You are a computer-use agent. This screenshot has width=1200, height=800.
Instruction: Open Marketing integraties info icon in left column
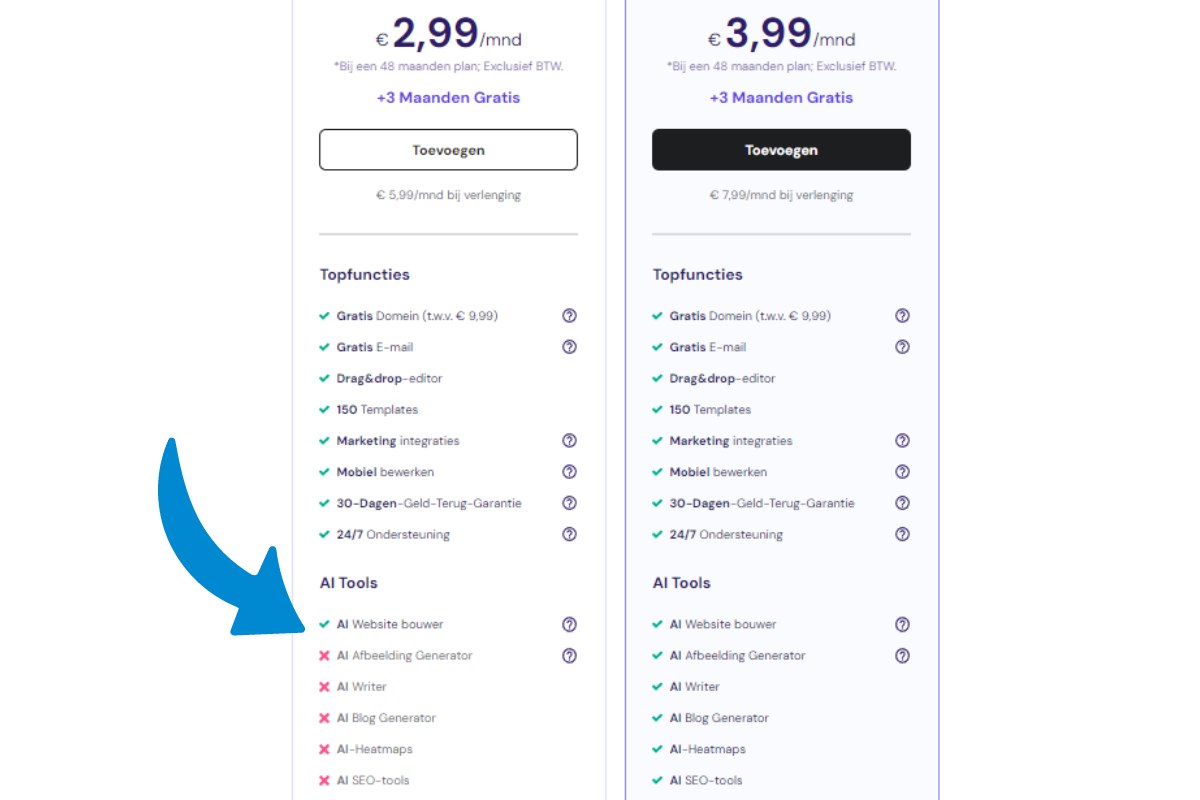click(x=569, y=440)
